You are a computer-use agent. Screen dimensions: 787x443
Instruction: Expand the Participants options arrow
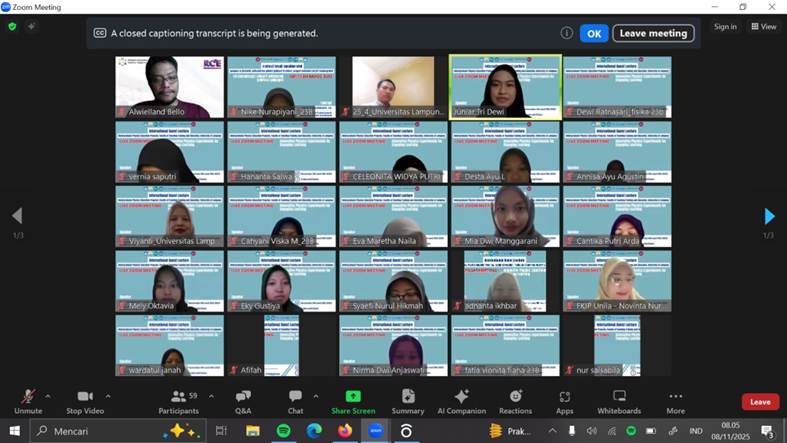209,395
